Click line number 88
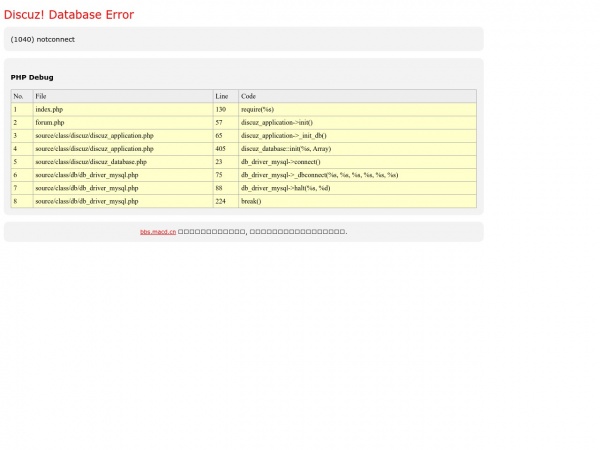 coord(226,188)
